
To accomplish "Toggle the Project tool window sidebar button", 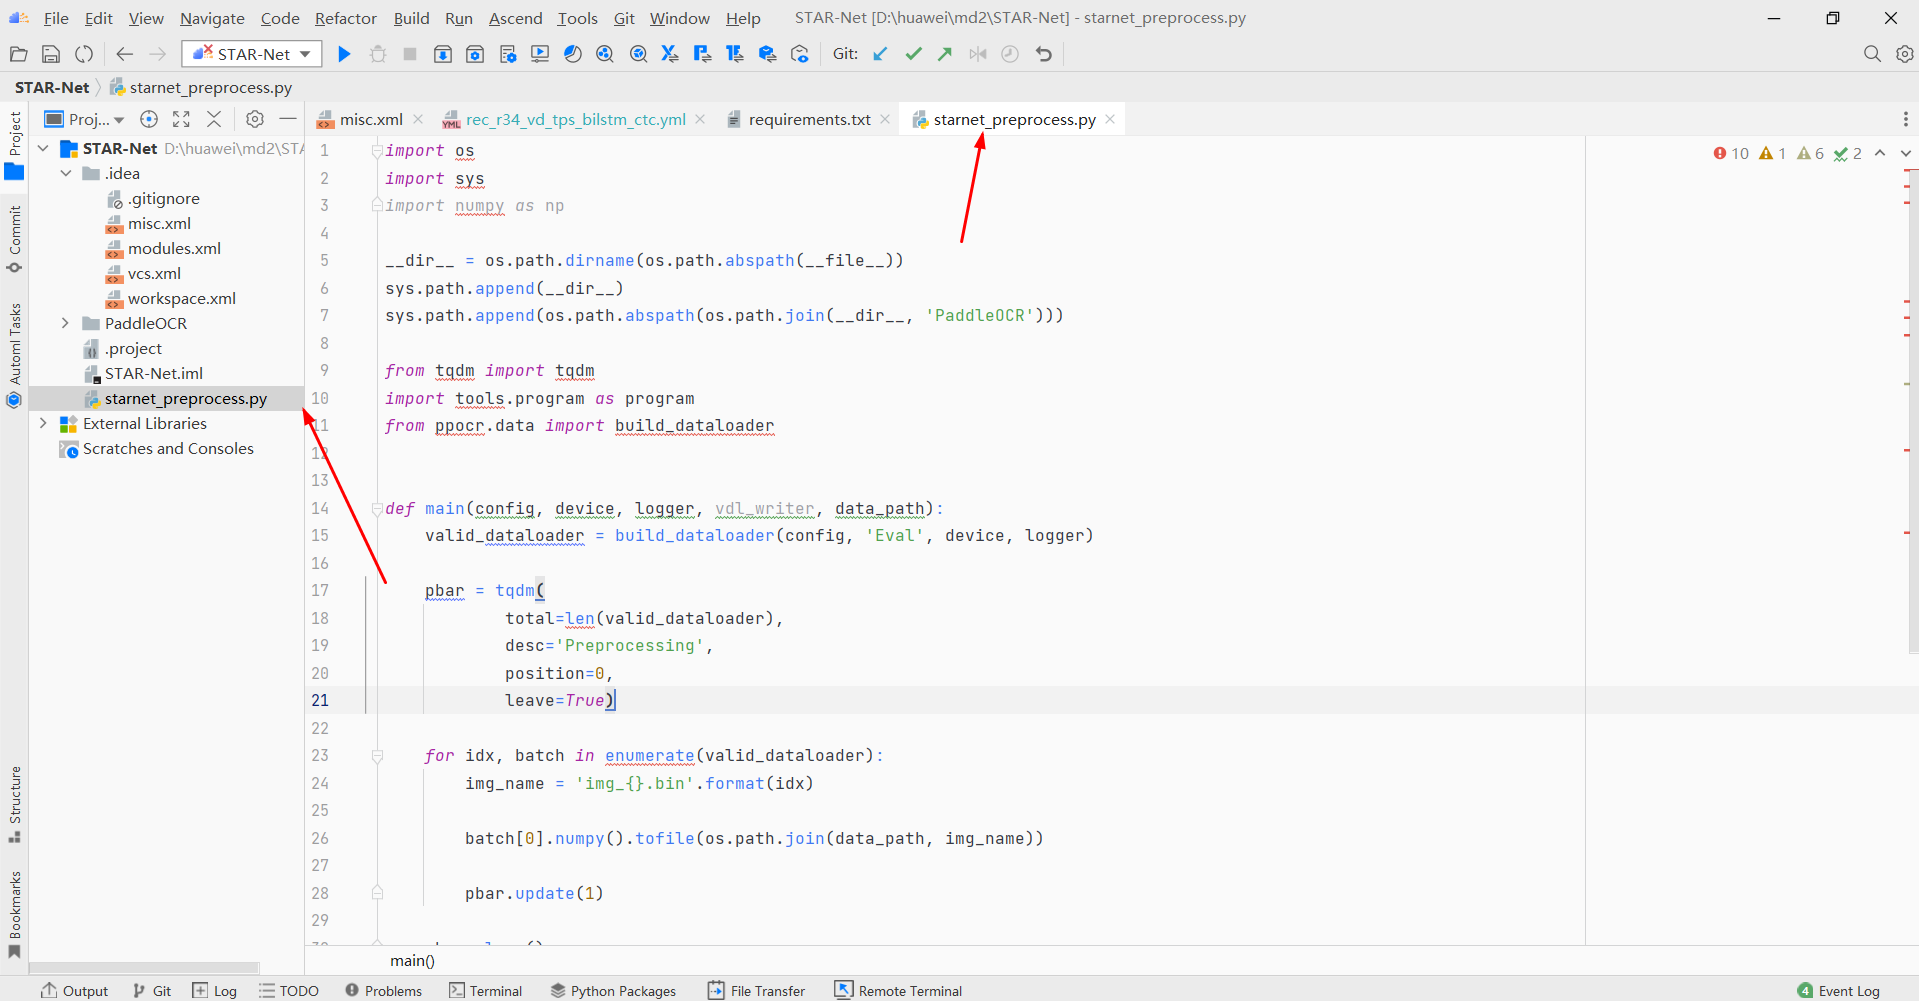I will [14, 145].
